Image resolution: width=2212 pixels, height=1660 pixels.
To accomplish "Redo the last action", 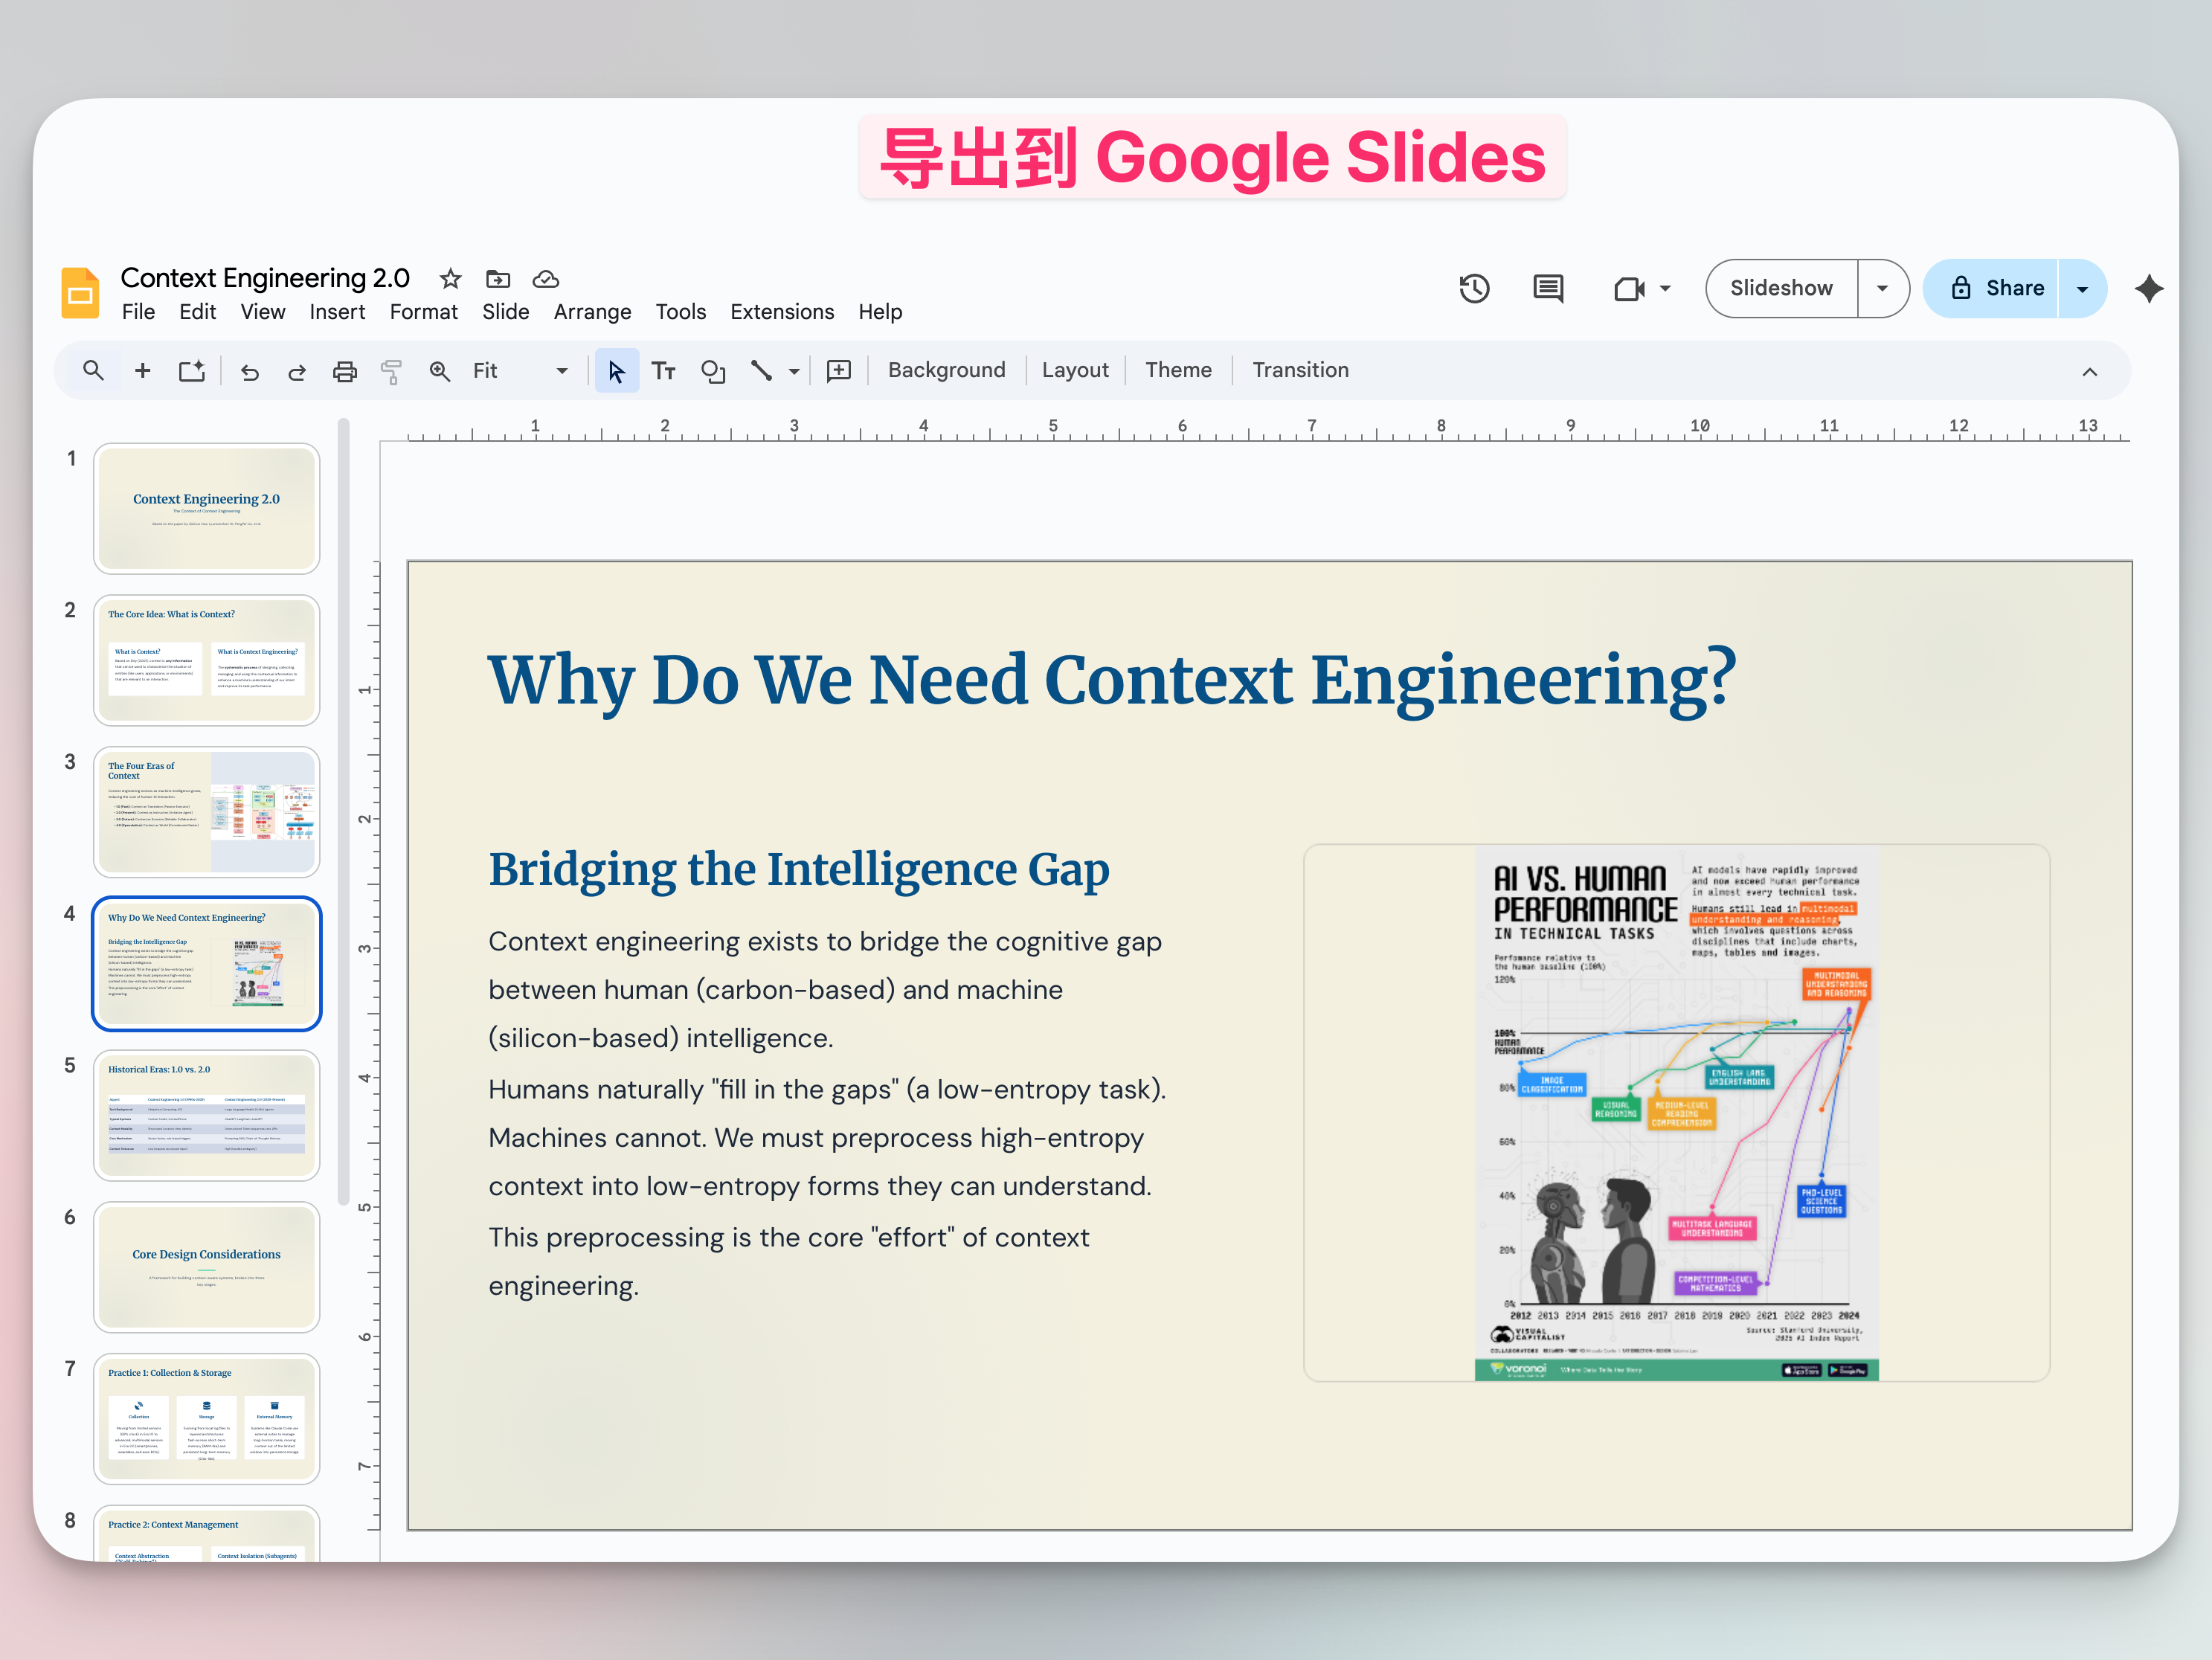I will point(297,370).
